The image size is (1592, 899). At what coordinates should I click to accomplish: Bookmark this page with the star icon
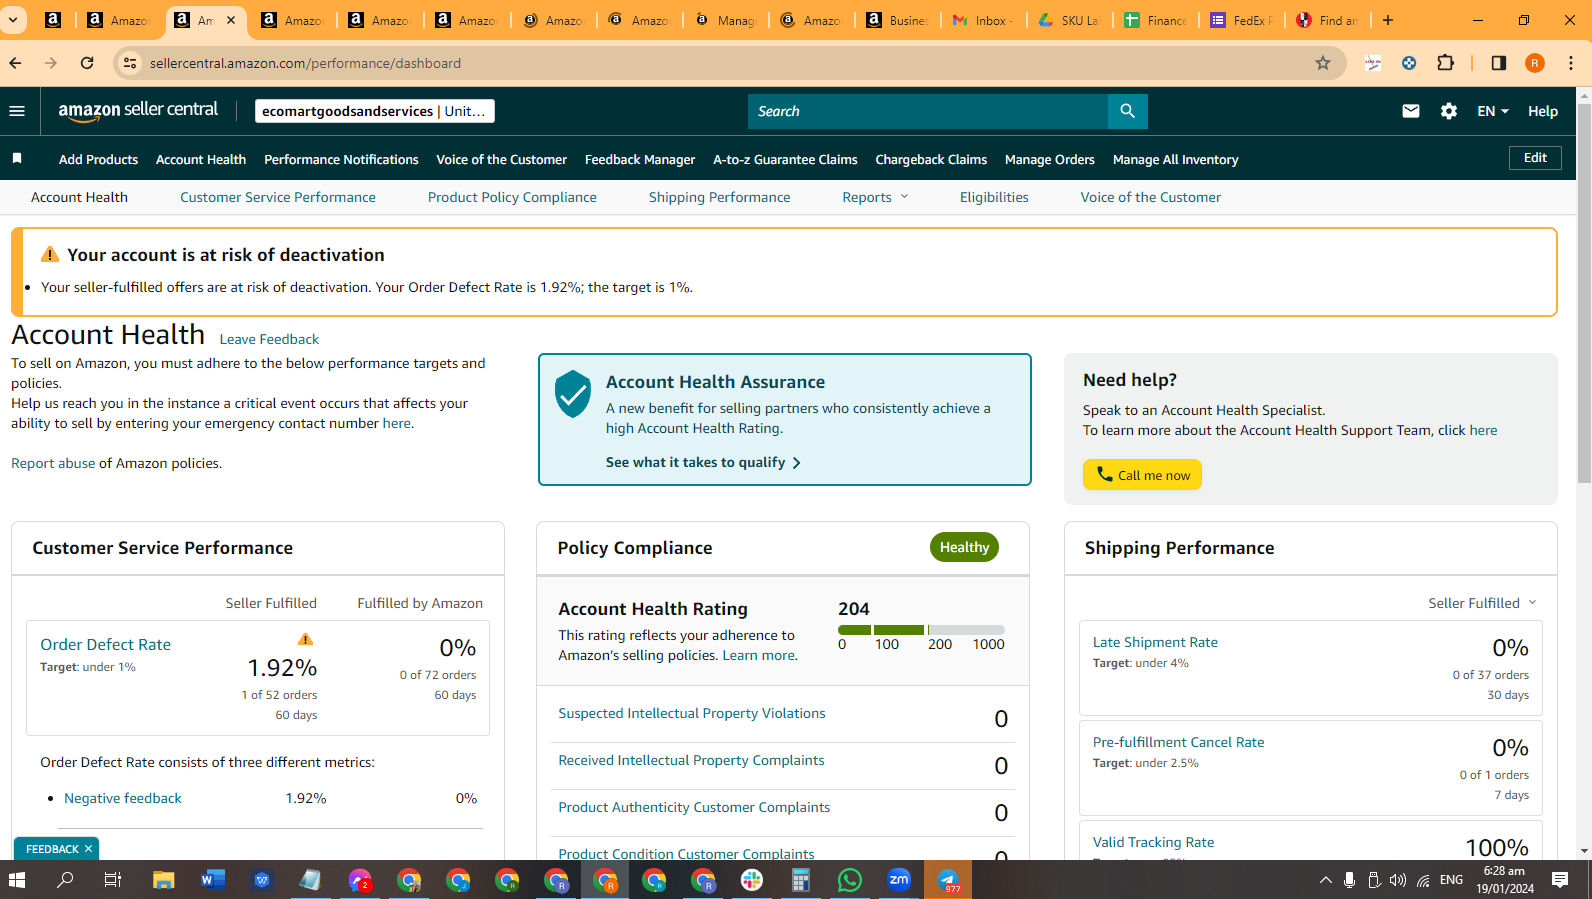tap(1323, 63)
